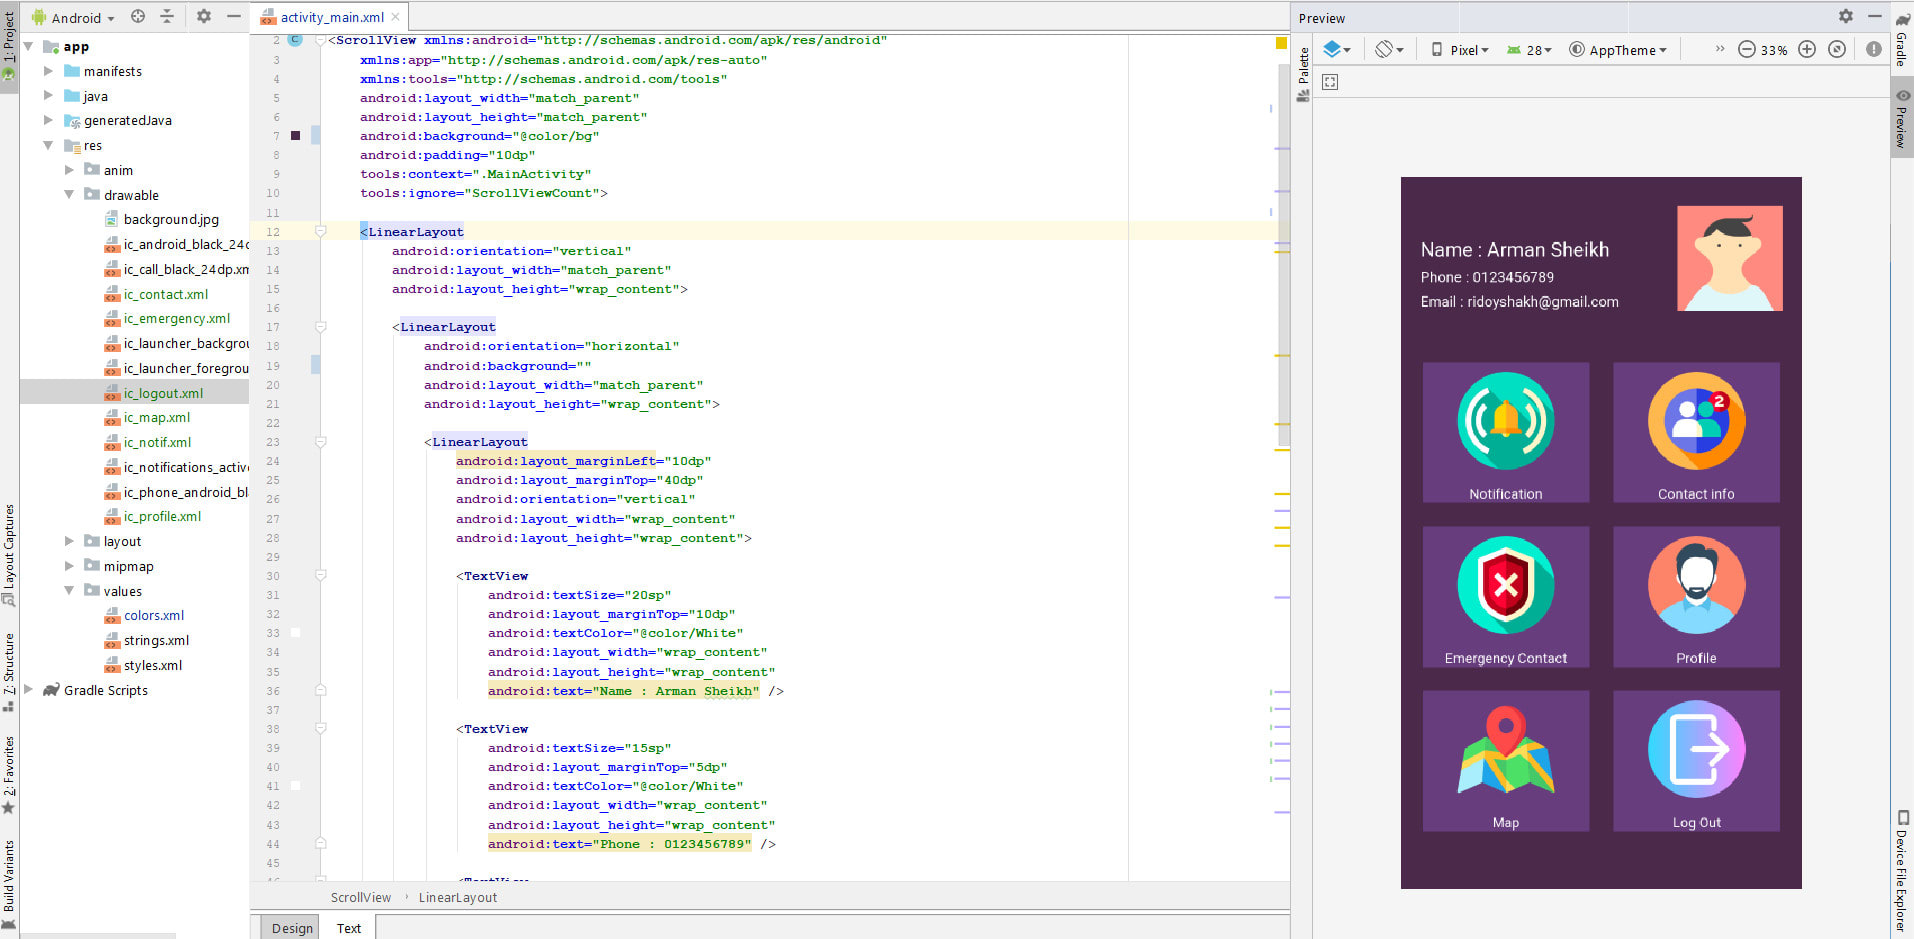Open ic_profile.xml in the project tree
The height and width of the screenshot is (939, 1914).
coord(162,517)
